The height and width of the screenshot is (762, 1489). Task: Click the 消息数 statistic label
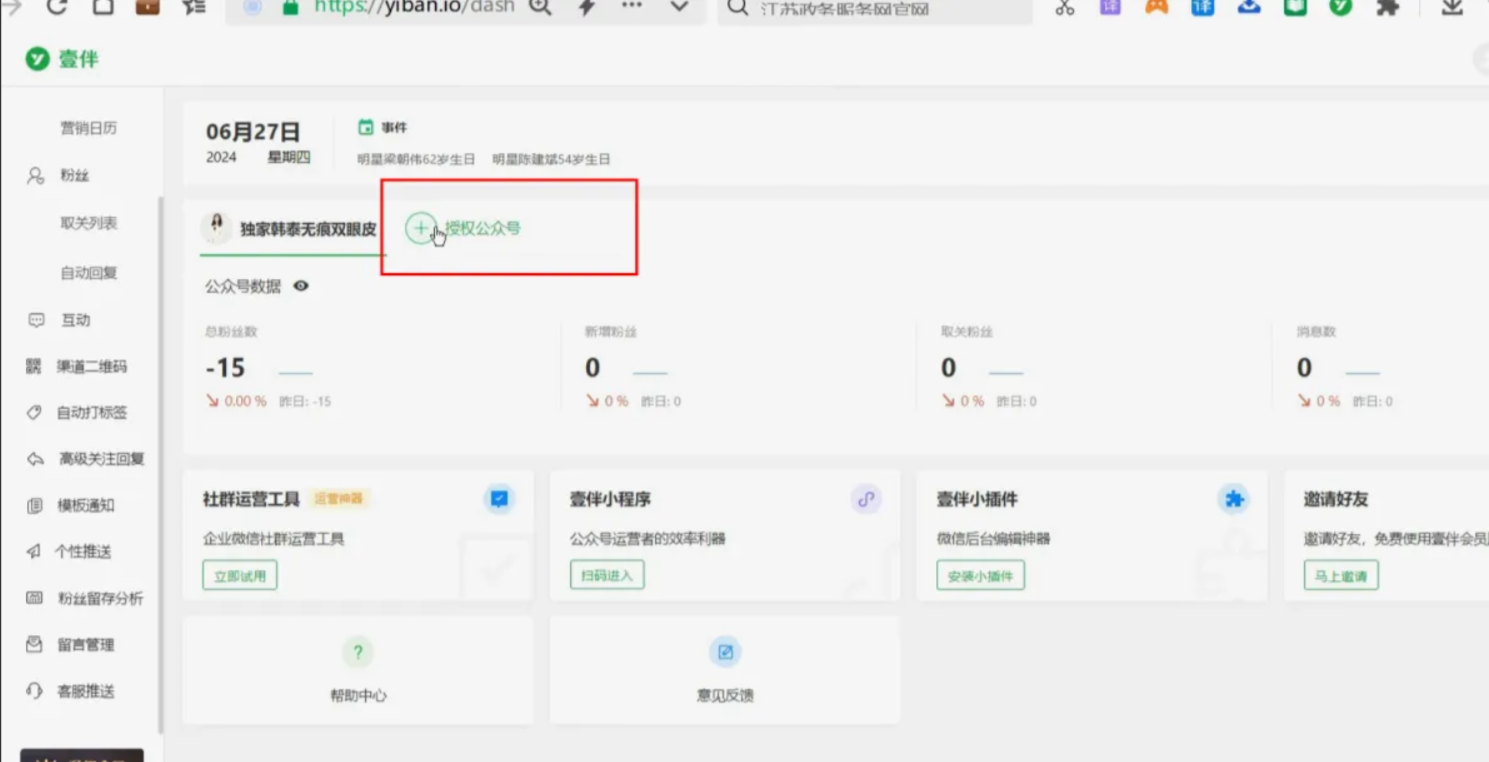[x=1316, y=331]
